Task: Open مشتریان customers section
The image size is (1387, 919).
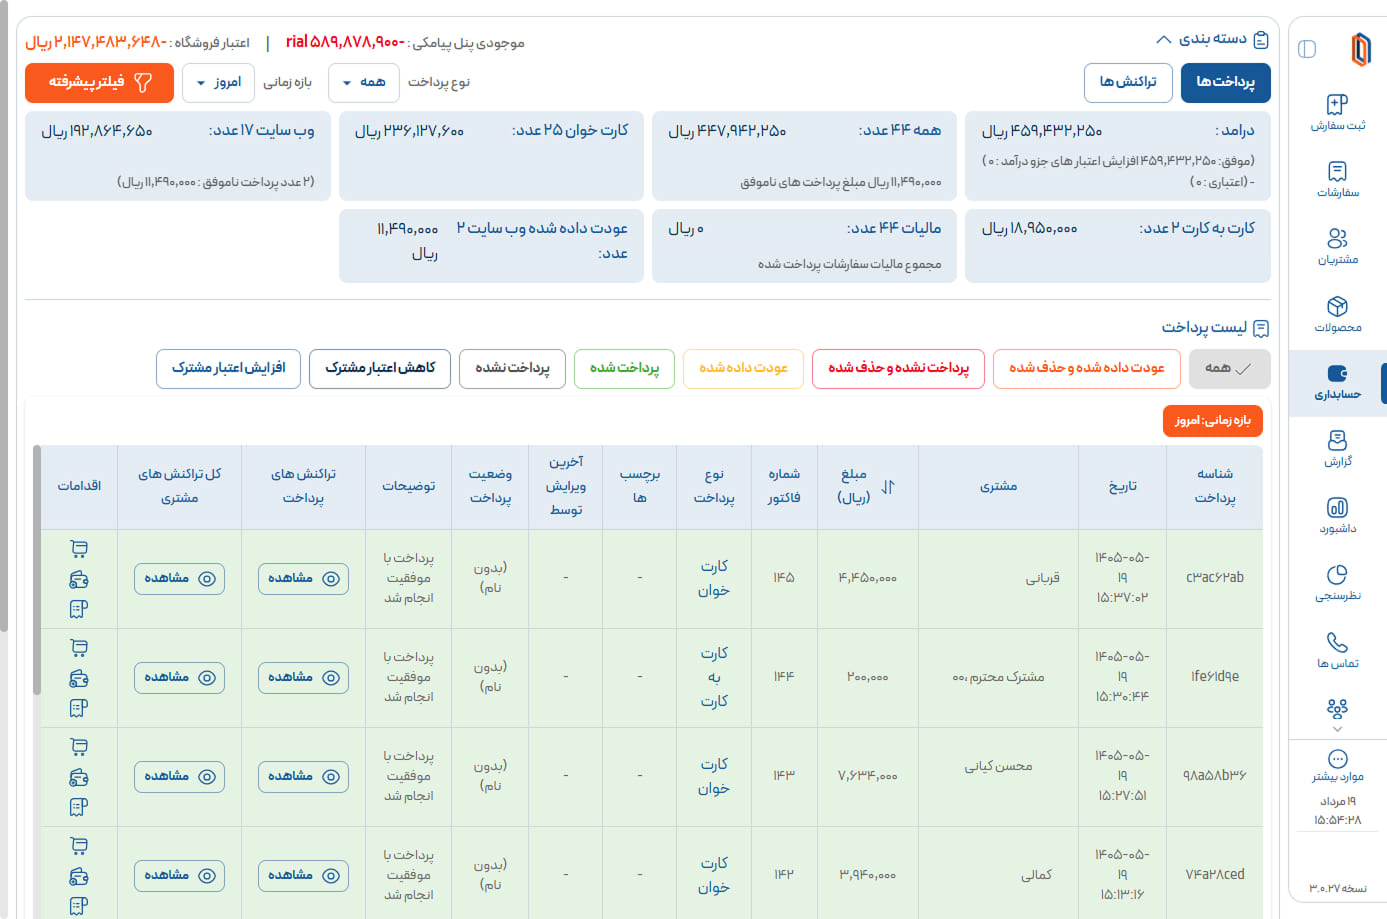Action: (1337, 247)
